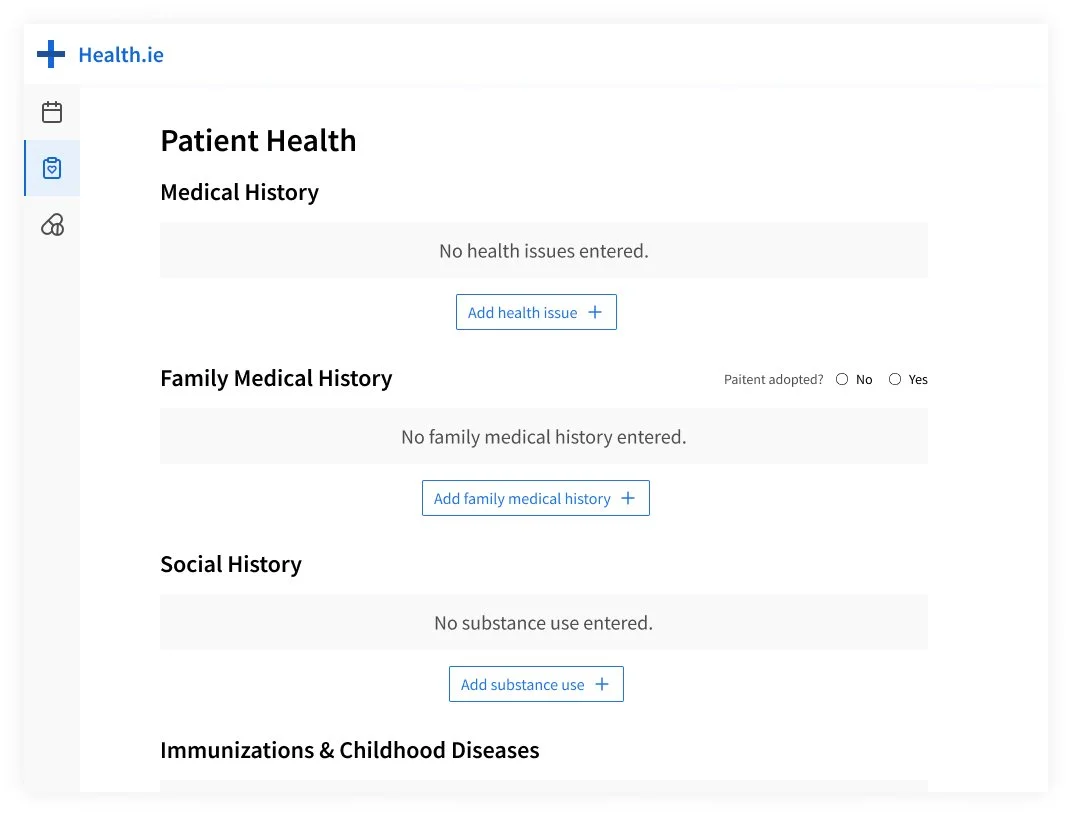Click the plus icon beside Add substance use

[602, 684]
